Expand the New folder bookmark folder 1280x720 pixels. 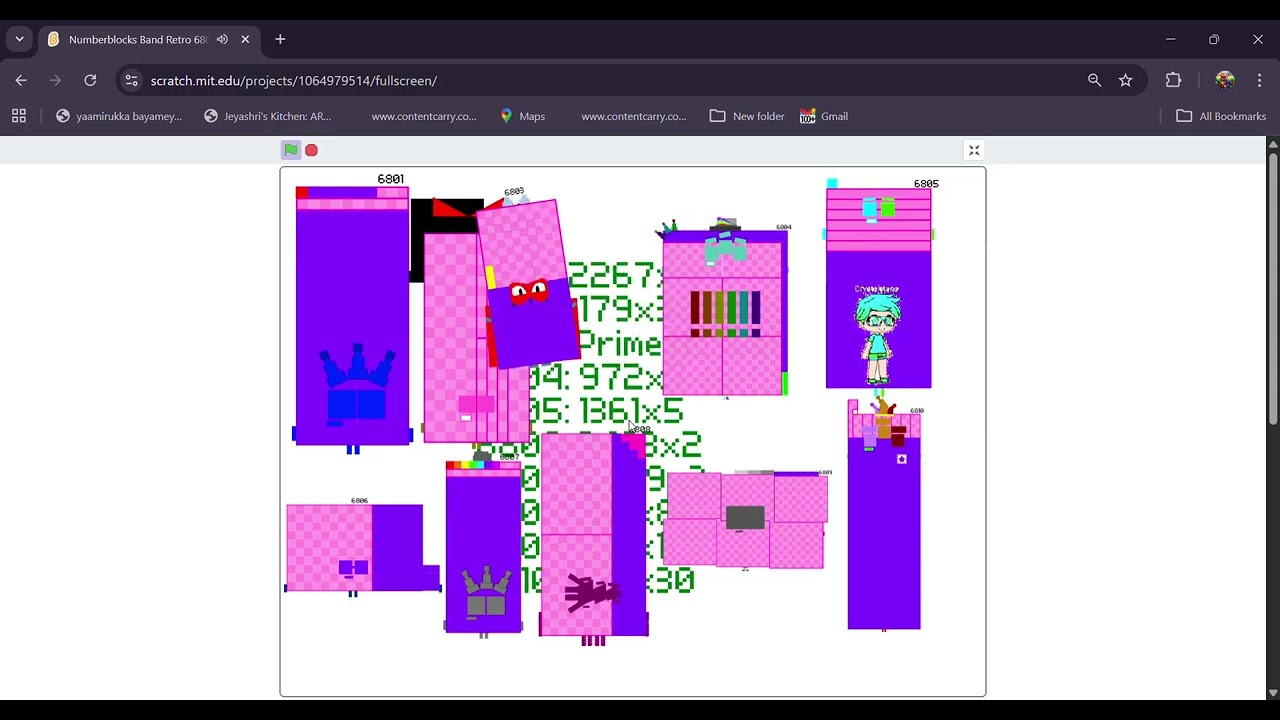[747, 116]
